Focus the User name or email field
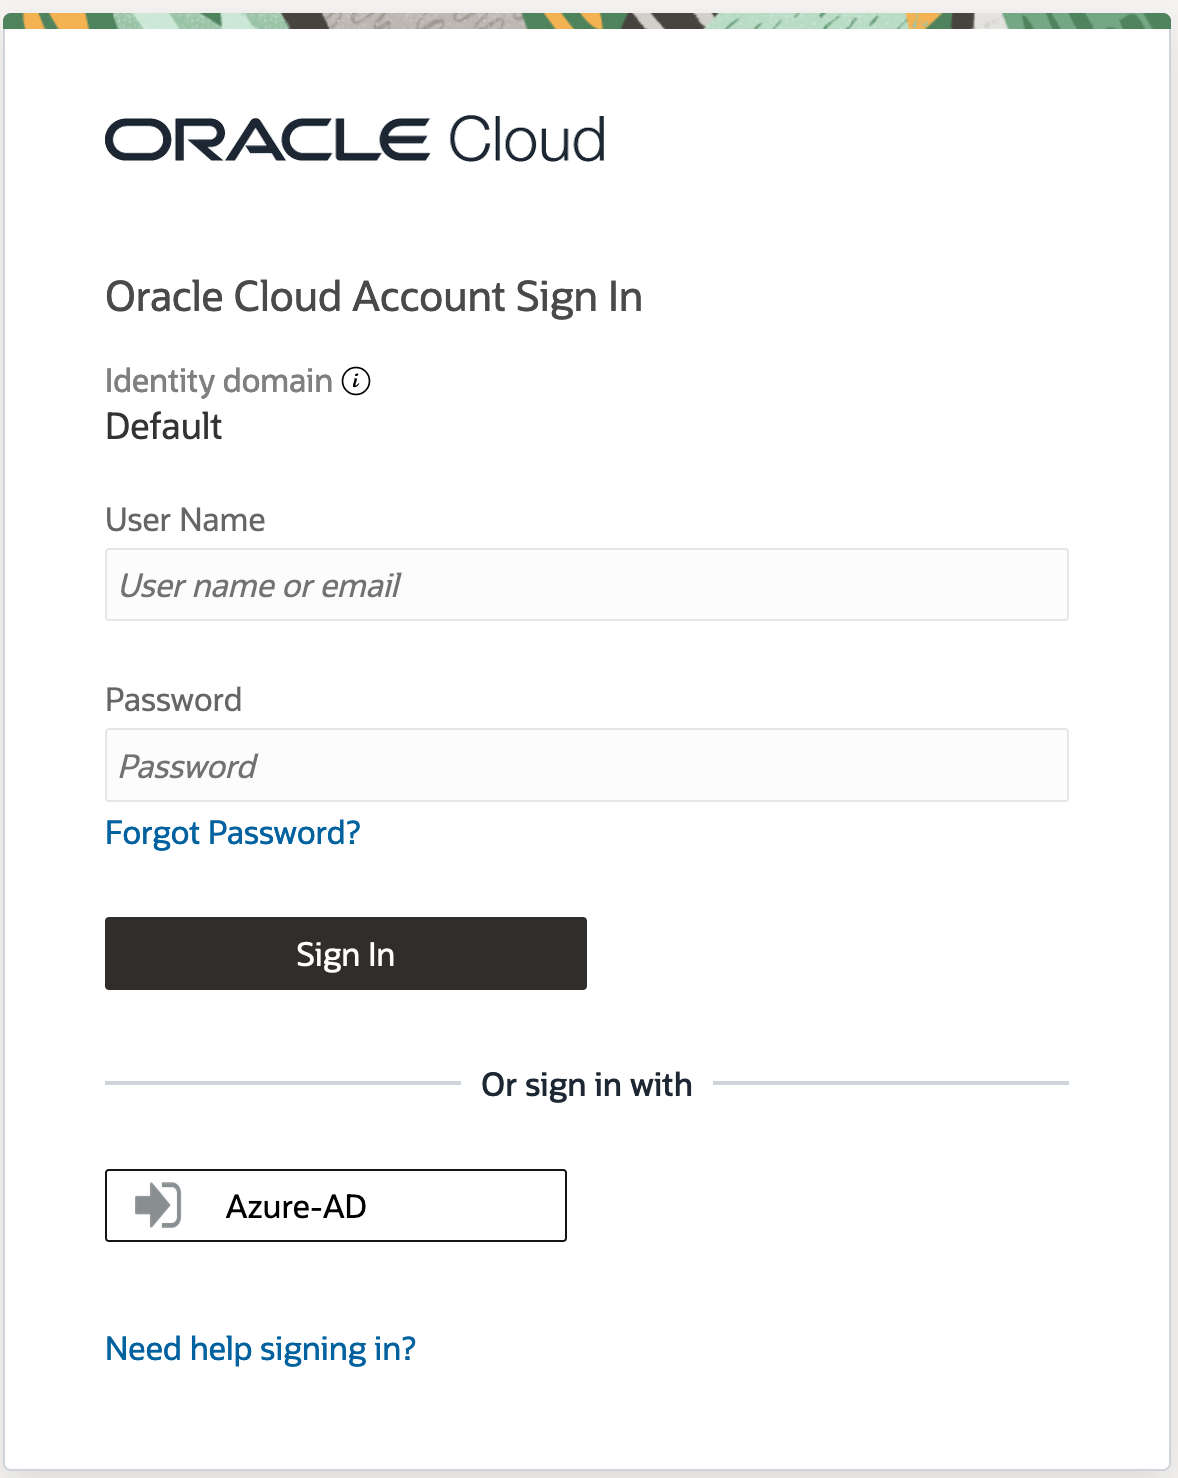1178x1478 pixels. (x=586, y=585)
